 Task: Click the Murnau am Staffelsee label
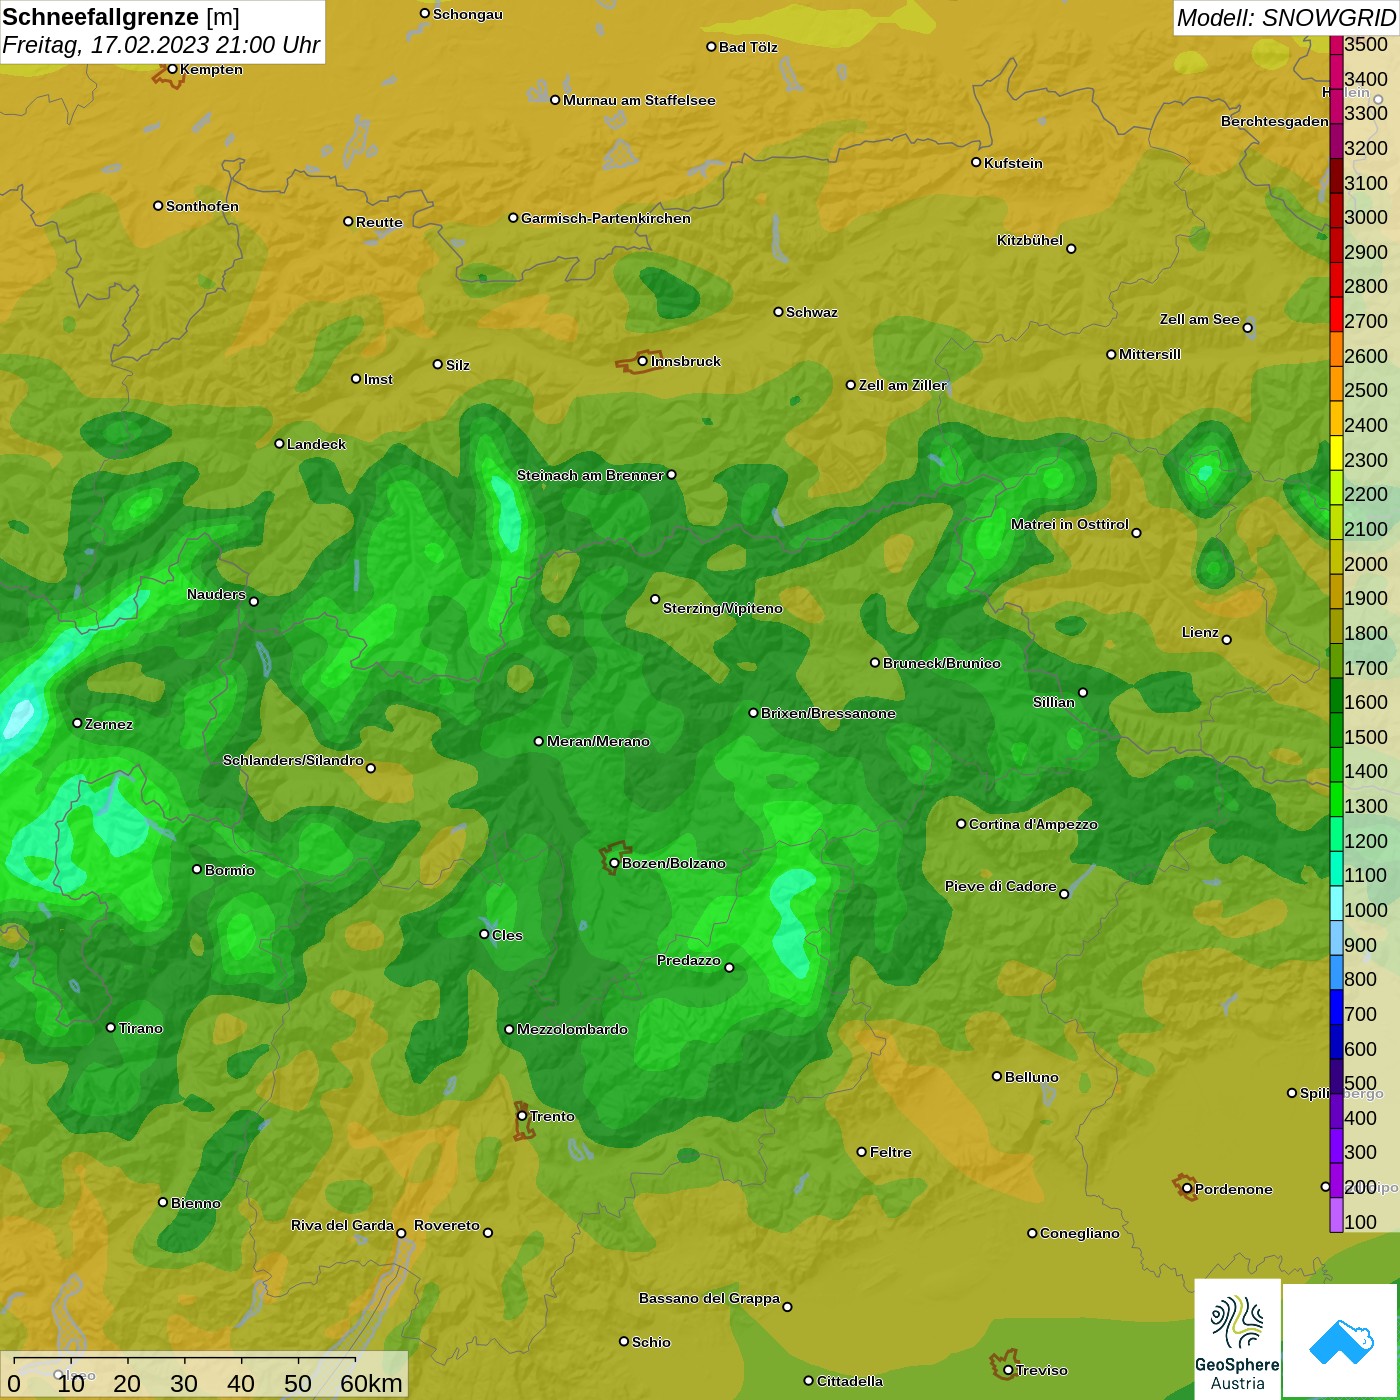[x=639, y=100]
